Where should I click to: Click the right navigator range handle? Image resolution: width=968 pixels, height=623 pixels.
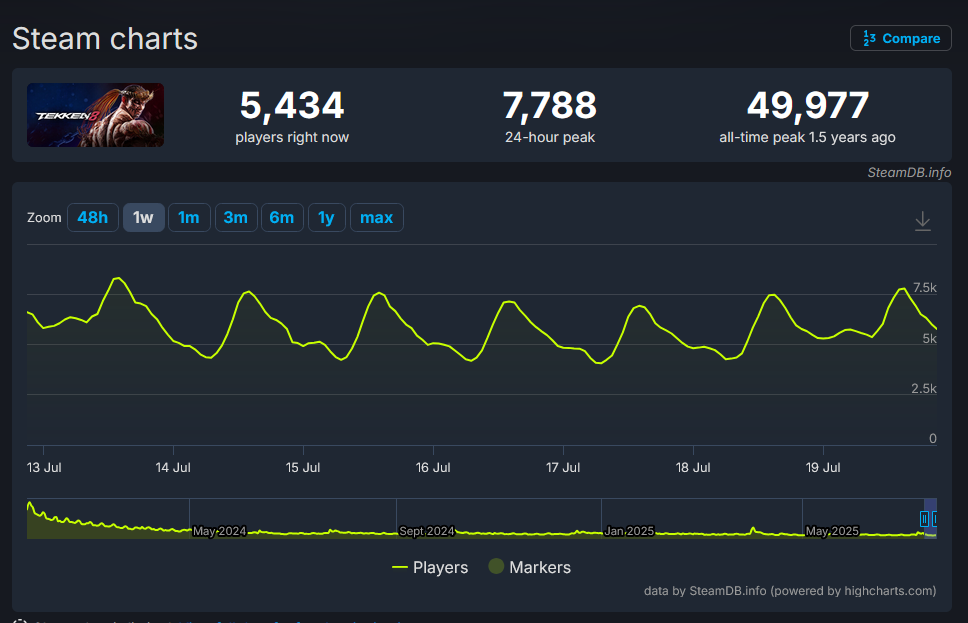pyautogui.click(x=935, y=519)
